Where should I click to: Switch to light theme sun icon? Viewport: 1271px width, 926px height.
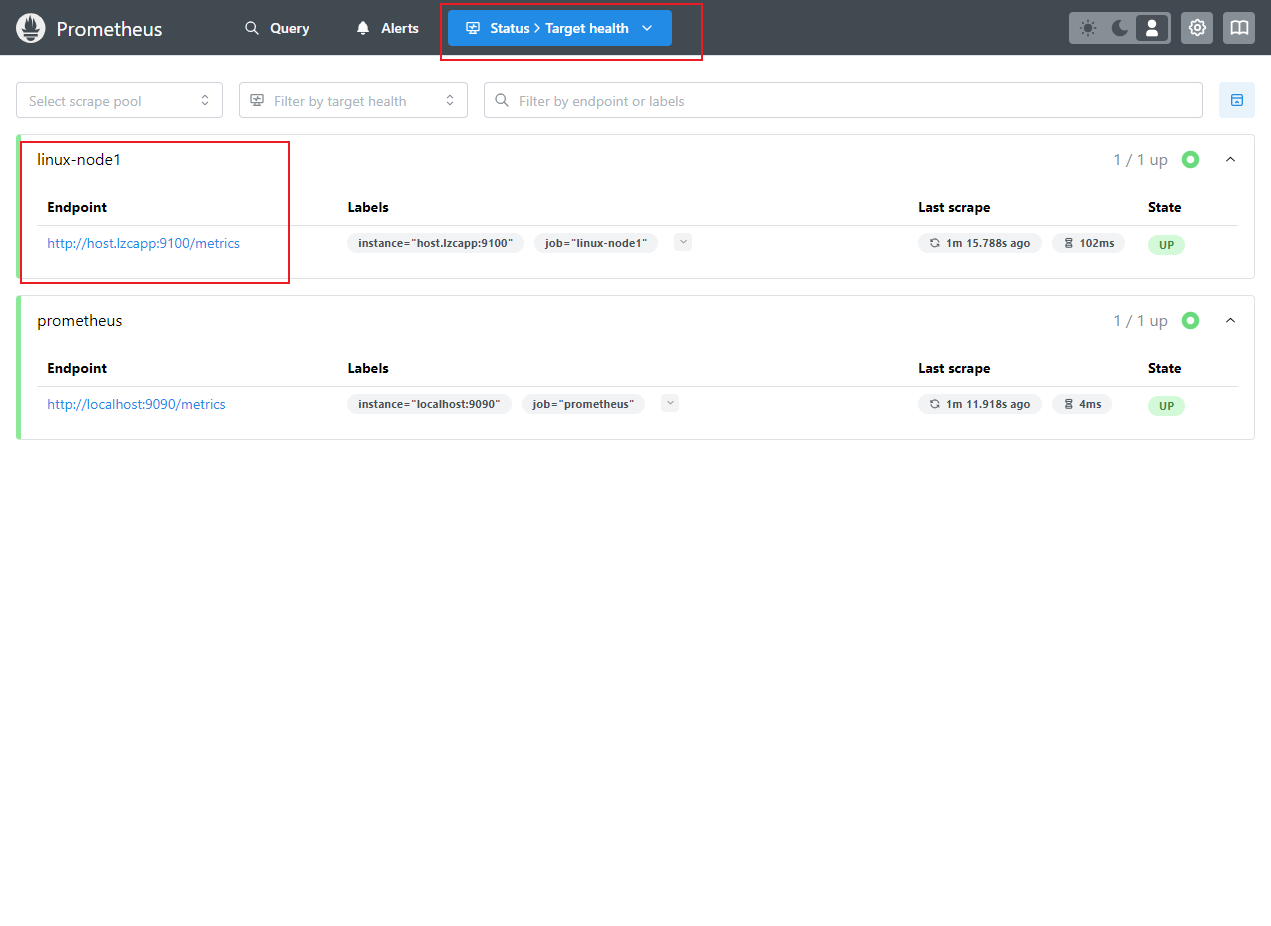click(x=1088, y=28)
